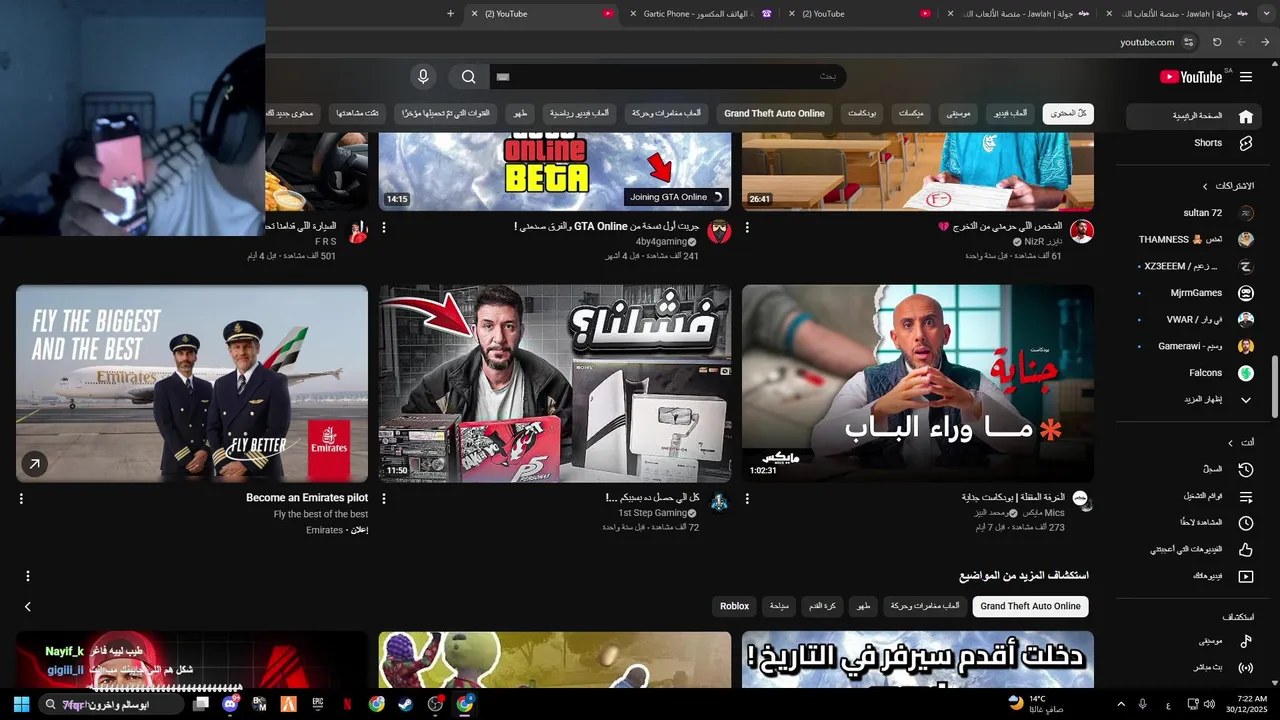Open Steam from the taskbar
The image size is (1280, 720).
pyautogui.click(x=406, y=704)
